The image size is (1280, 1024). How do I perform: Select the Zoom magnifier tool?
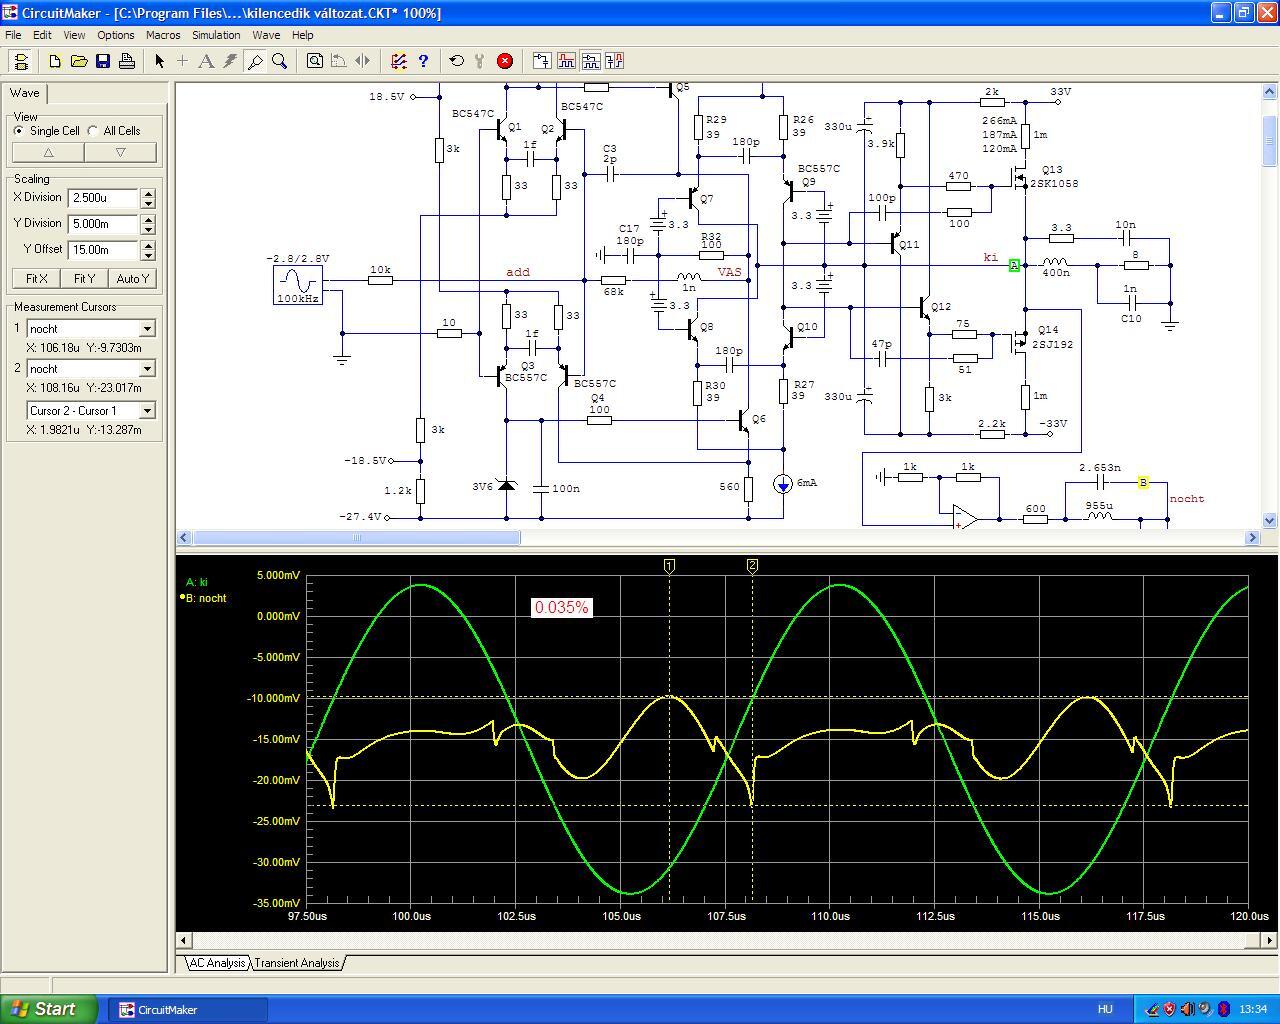(280, 61)
